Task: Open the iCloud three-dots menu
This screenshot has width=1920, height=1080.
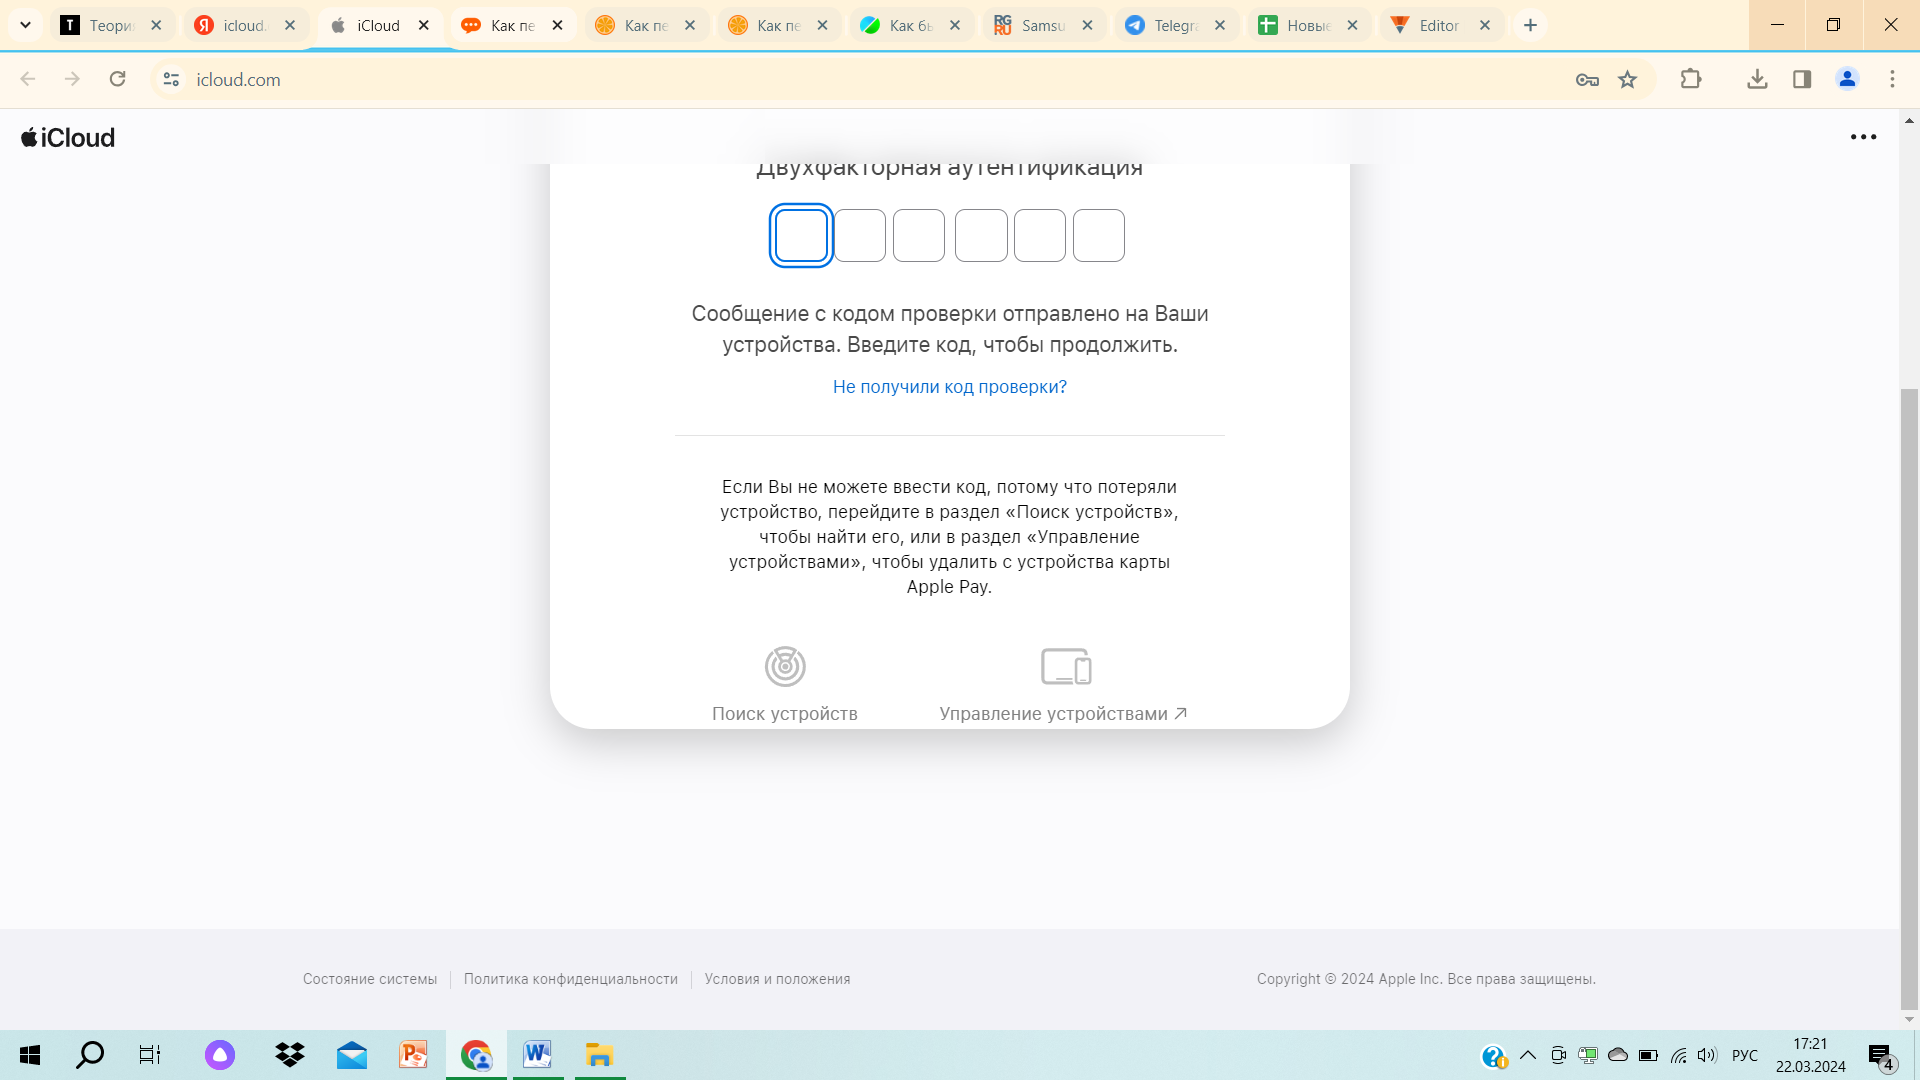Action: 1863,137
